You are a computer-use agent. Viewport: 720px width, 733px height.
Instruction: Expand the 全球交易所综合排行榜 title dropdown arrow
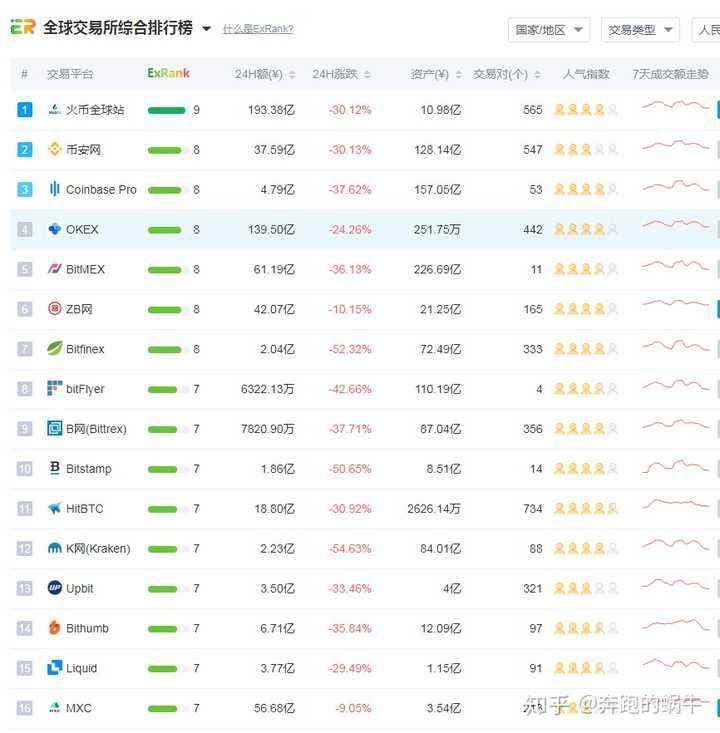(207, 29)
